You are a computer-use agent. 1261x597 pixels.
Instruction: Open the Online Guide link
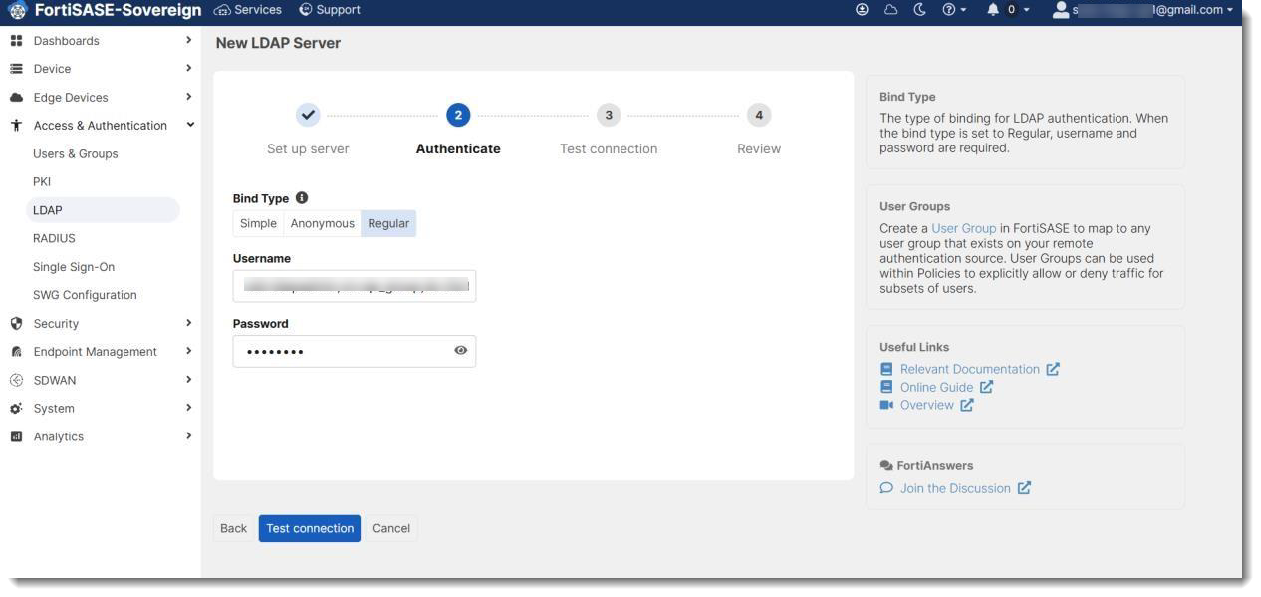click(936, 387)
